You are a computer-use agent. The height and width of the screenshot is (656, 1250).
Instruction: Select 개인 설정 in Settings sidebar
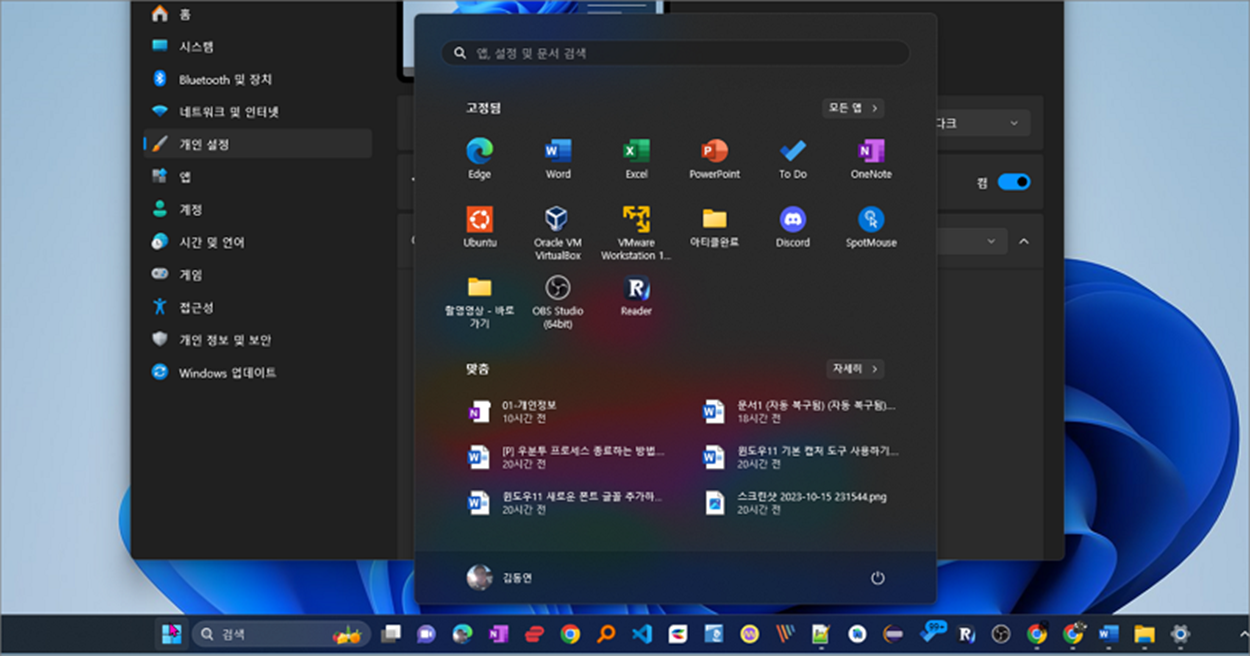click(258, 144)
